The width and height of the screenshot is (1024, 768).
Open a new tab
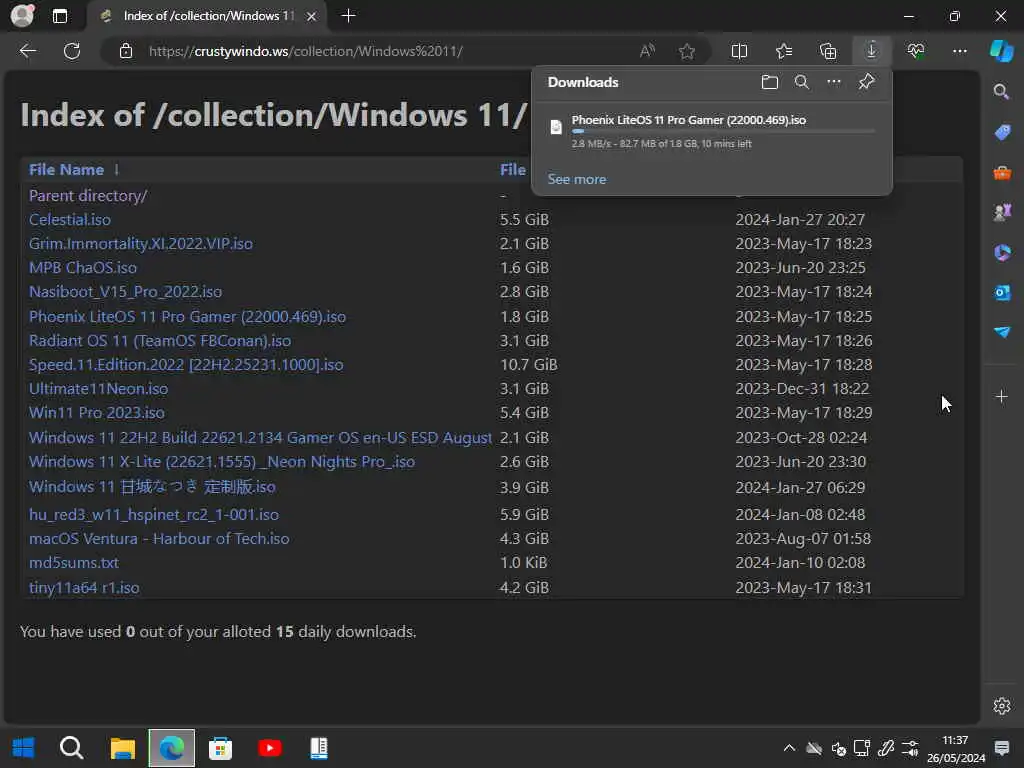click(348, 16)
